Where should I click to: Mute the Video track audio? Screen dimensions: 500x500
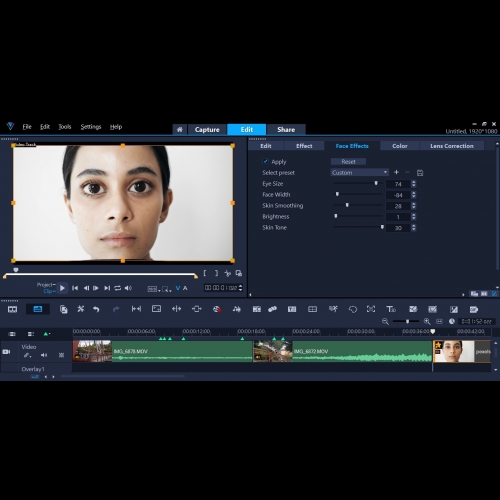[x=44, y=355]
